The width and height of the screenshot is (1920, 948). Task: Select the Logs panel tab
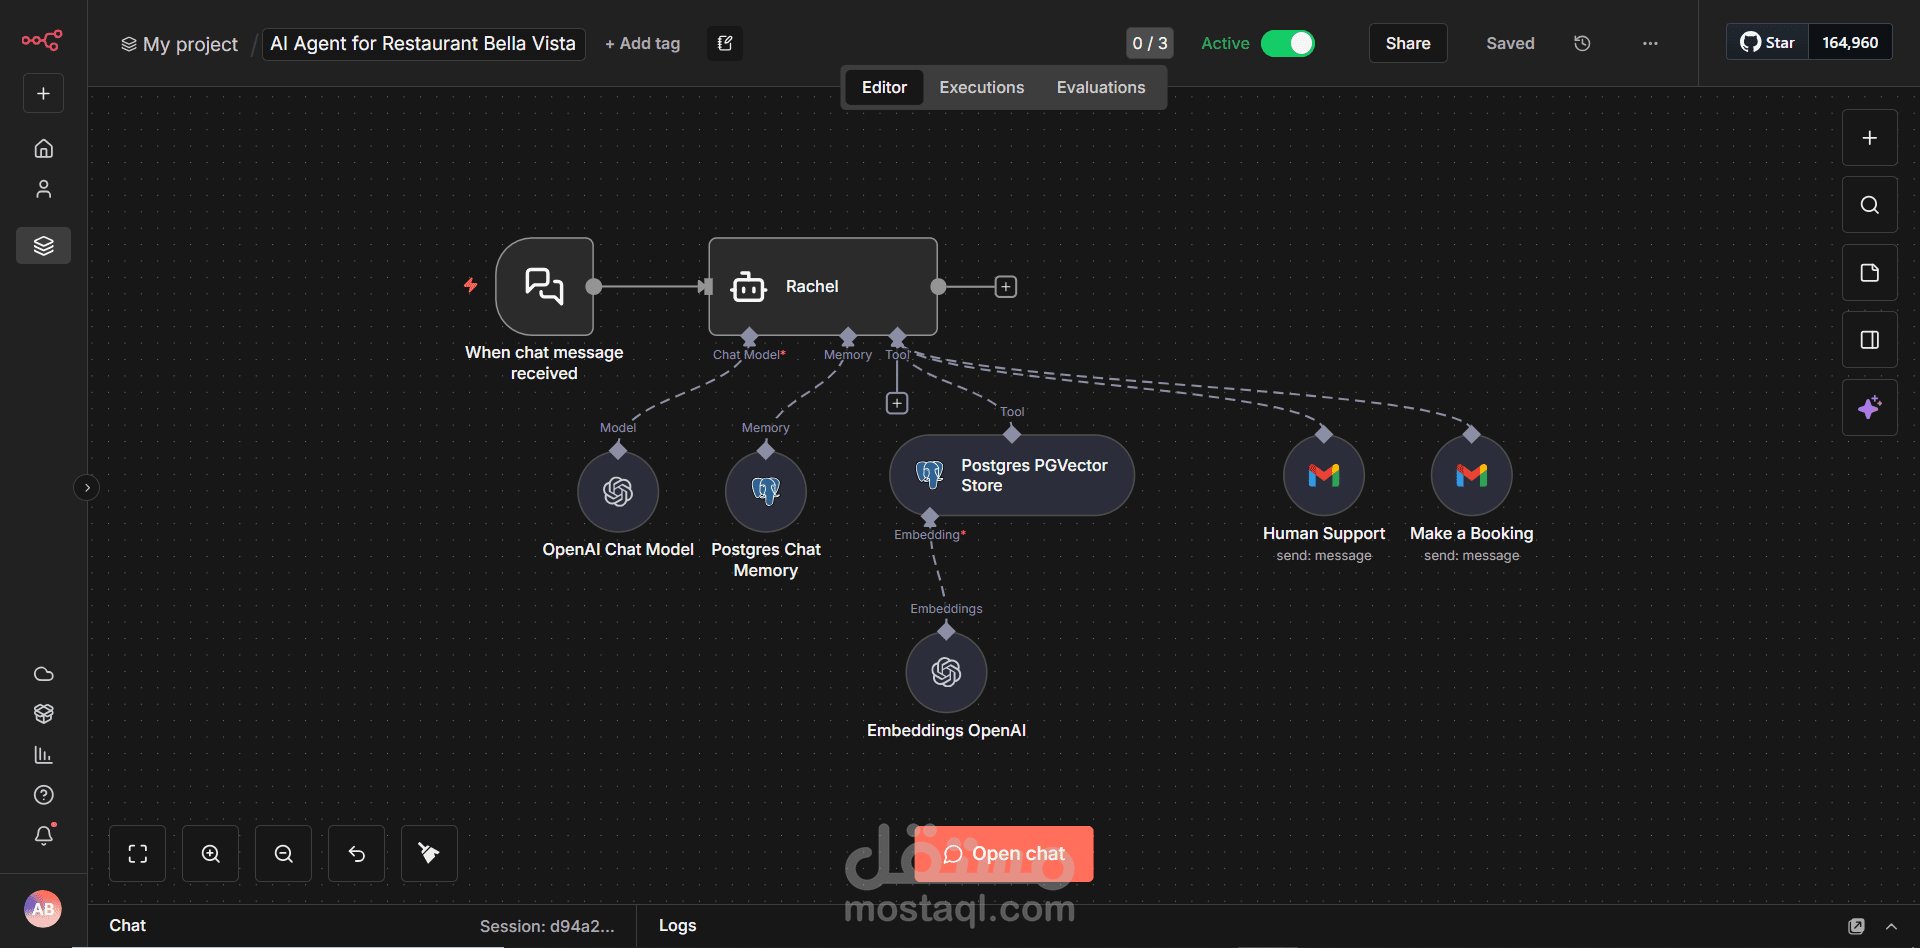pyautogui.click(x=677, y=926)
